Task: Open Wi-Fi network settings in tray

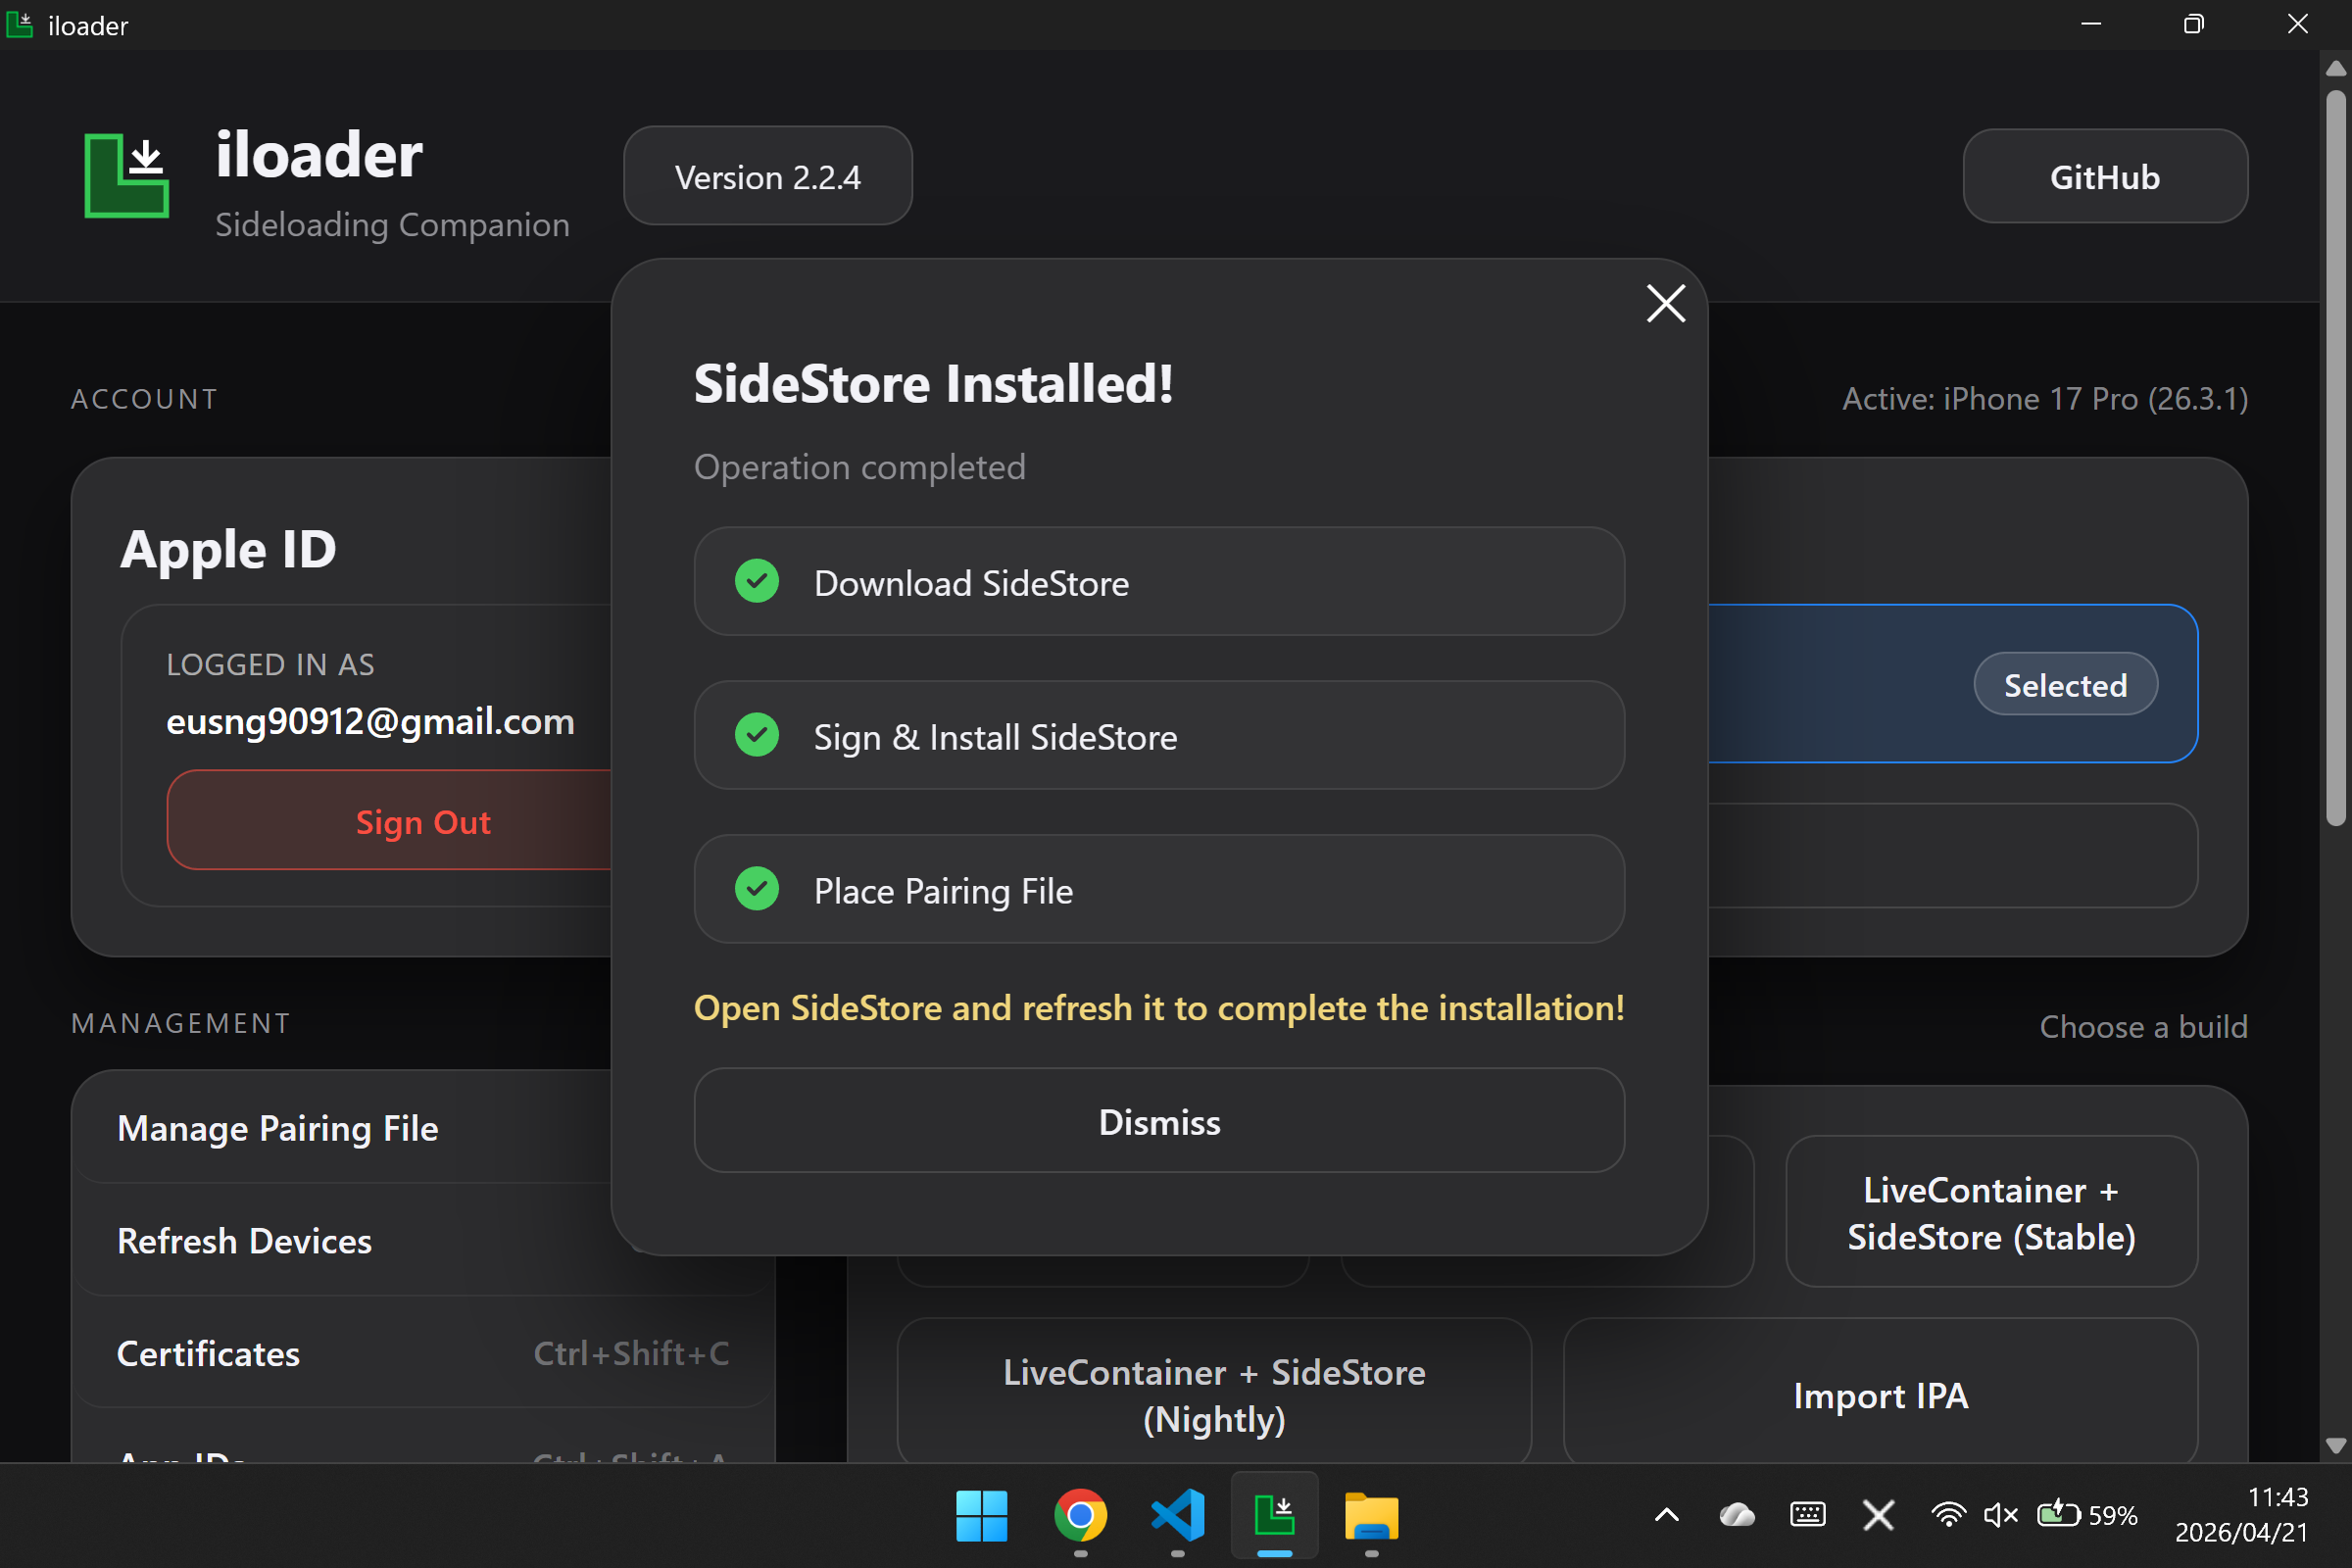Action: 1948,1515
